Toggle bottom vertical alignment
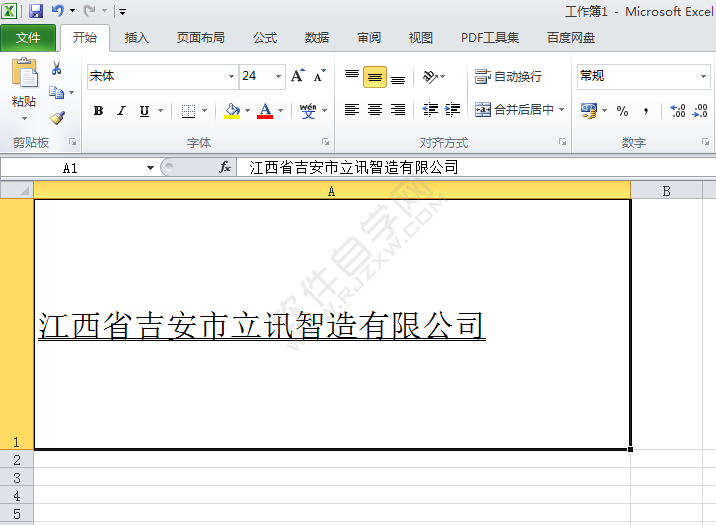The width and height of the screenshot is (716, 525). (x=398, y=77)
